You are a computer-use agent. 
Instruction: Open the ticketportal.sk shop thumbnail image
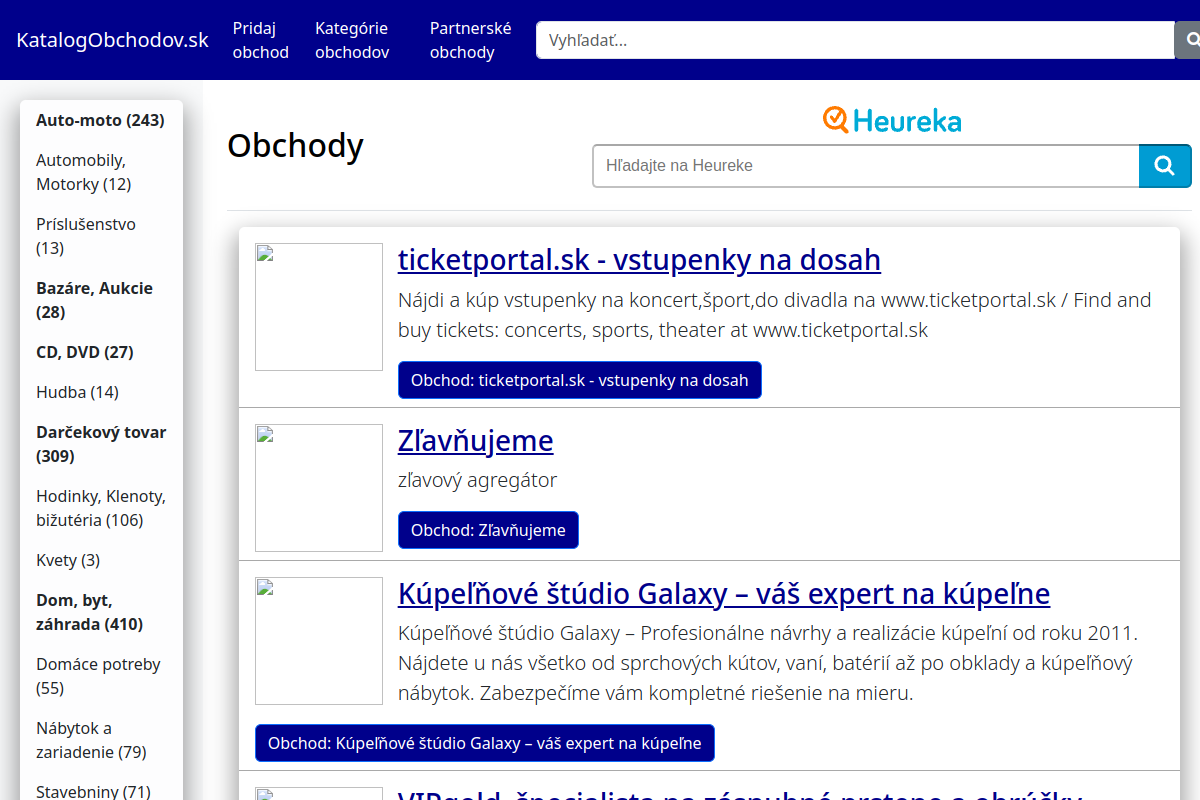click(319, 307)
